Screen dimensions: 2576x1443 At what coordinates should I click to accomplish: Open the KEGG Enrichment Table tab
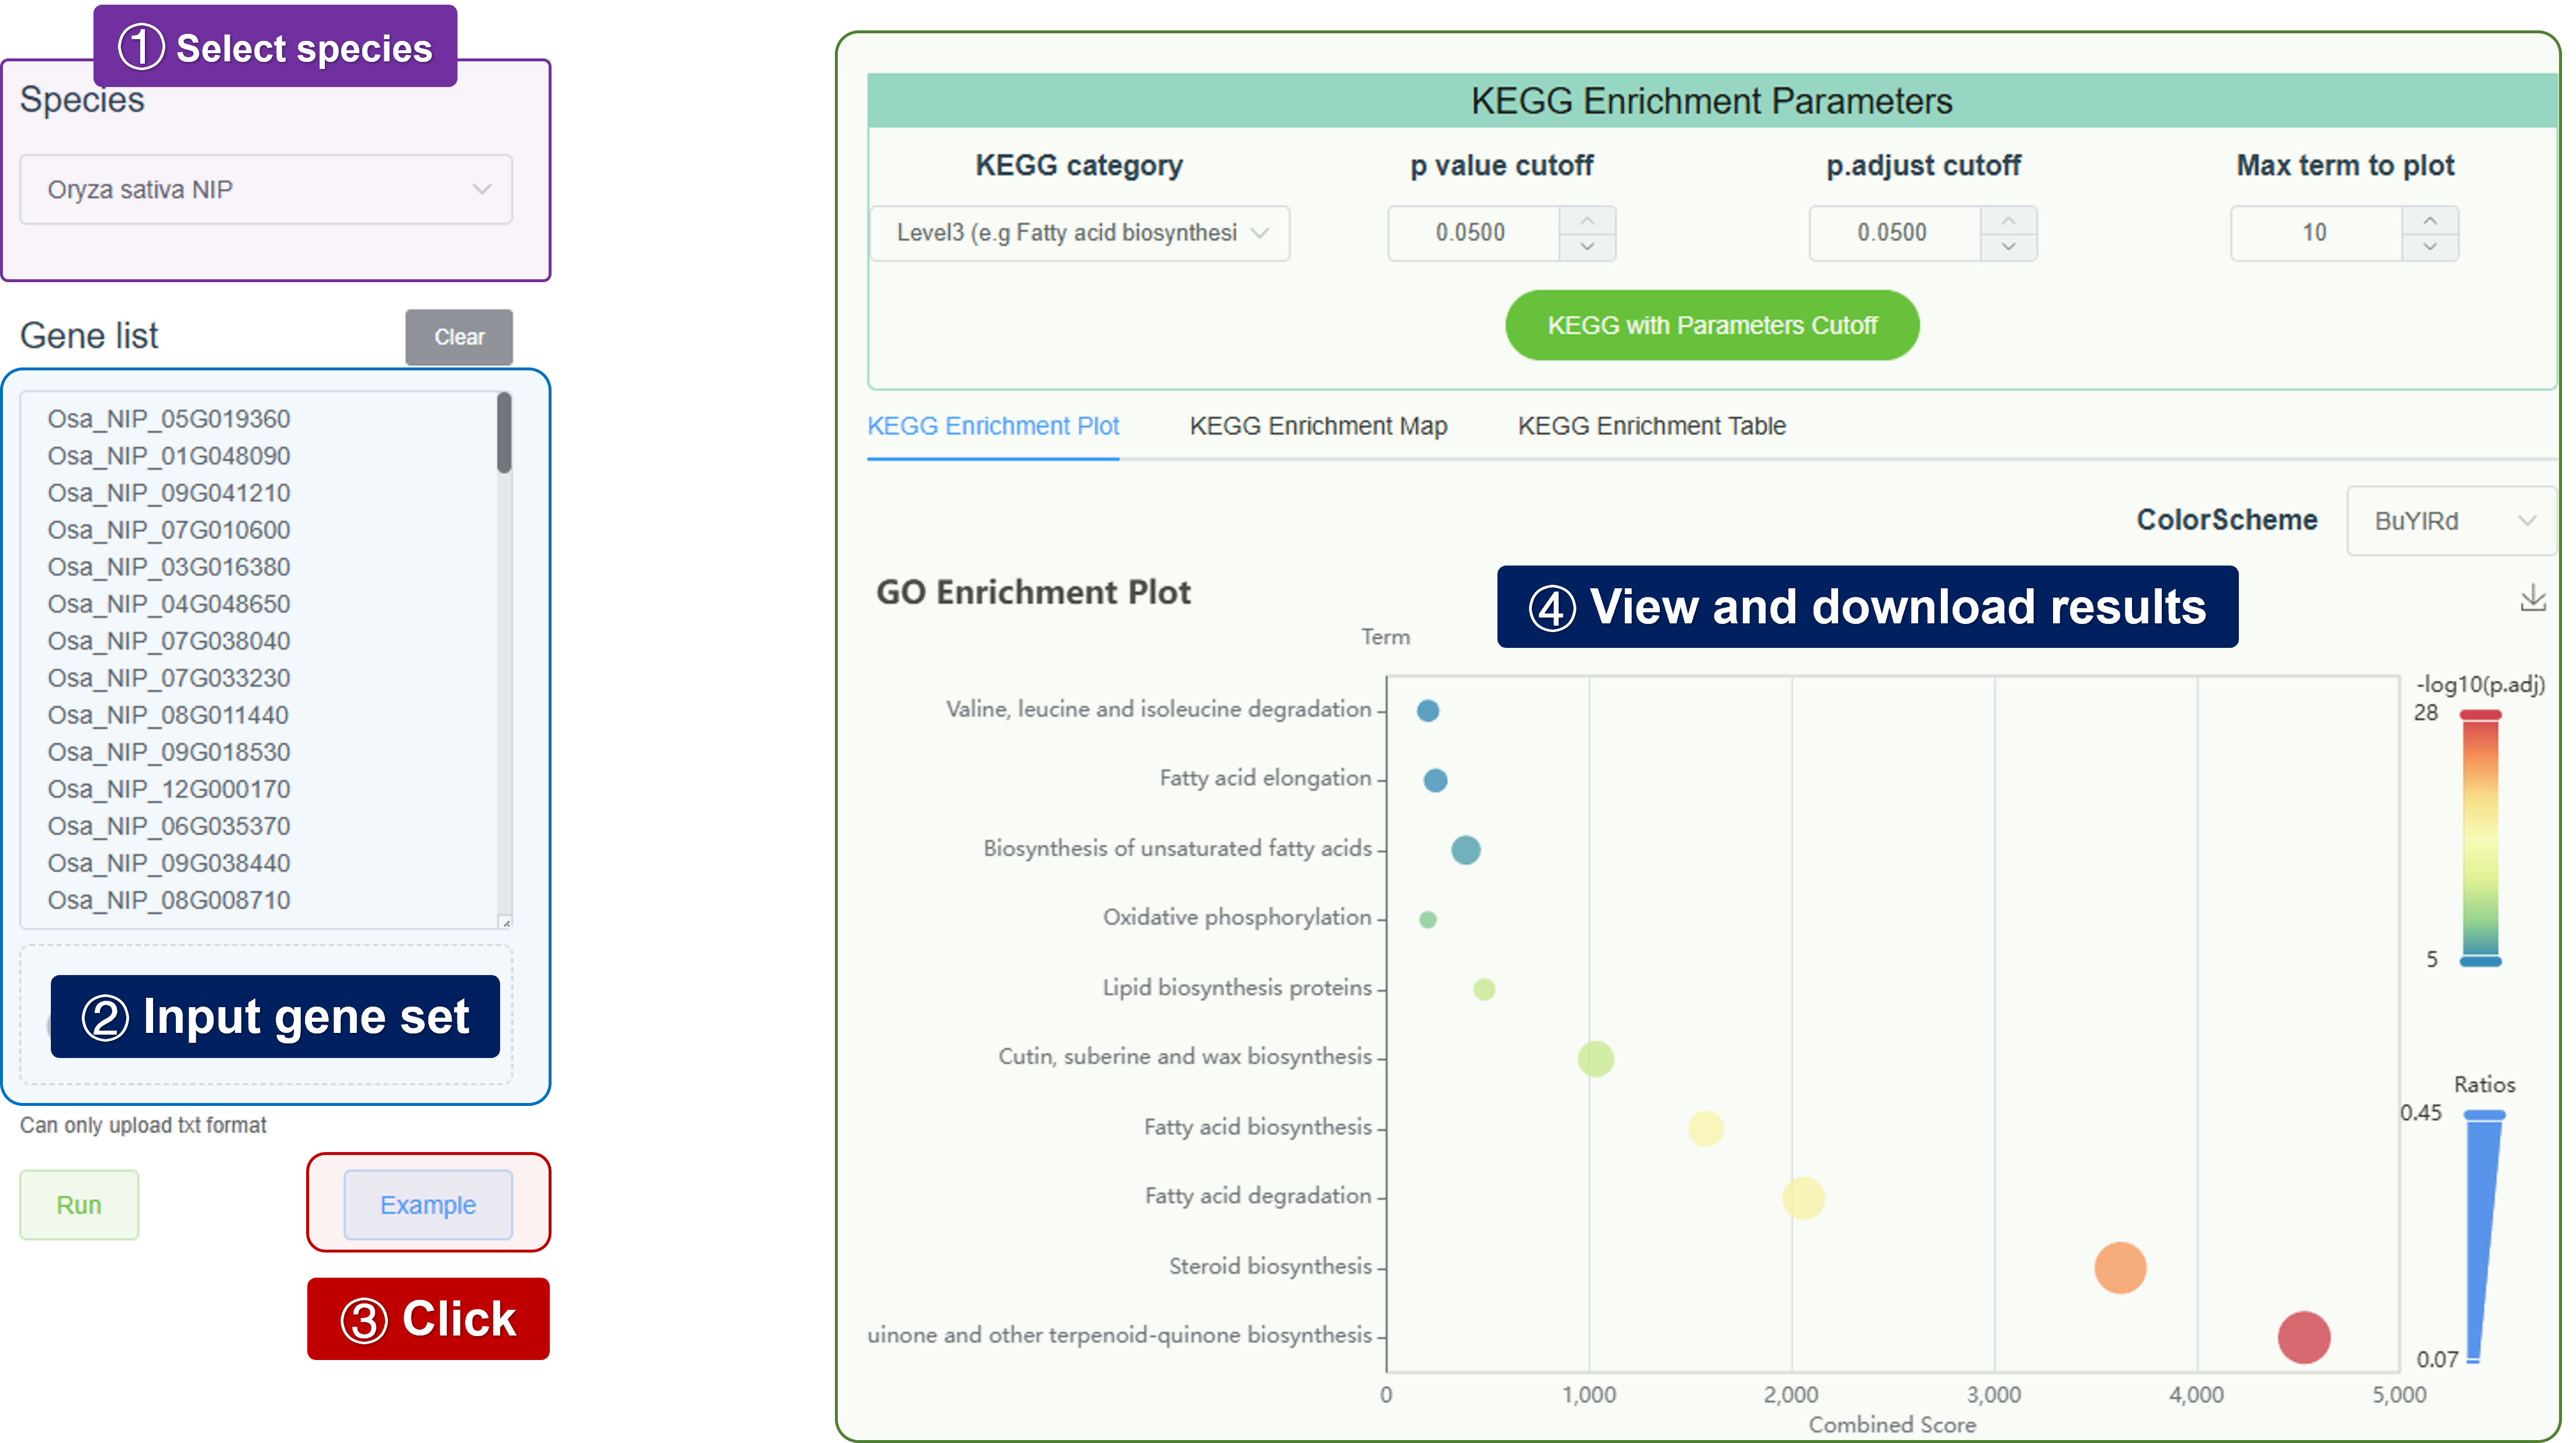[1651, 426]
